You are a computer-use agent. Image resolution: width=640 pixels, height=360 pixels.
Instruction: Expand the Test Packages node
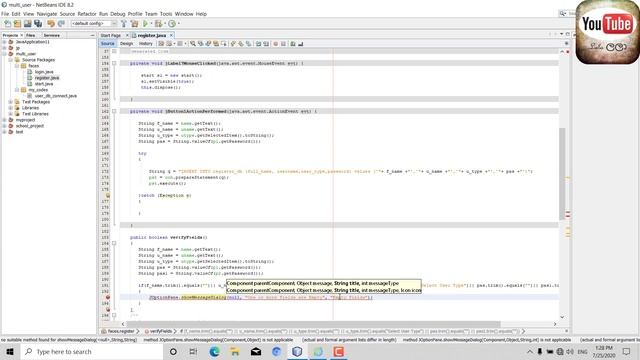pos(11,102)
